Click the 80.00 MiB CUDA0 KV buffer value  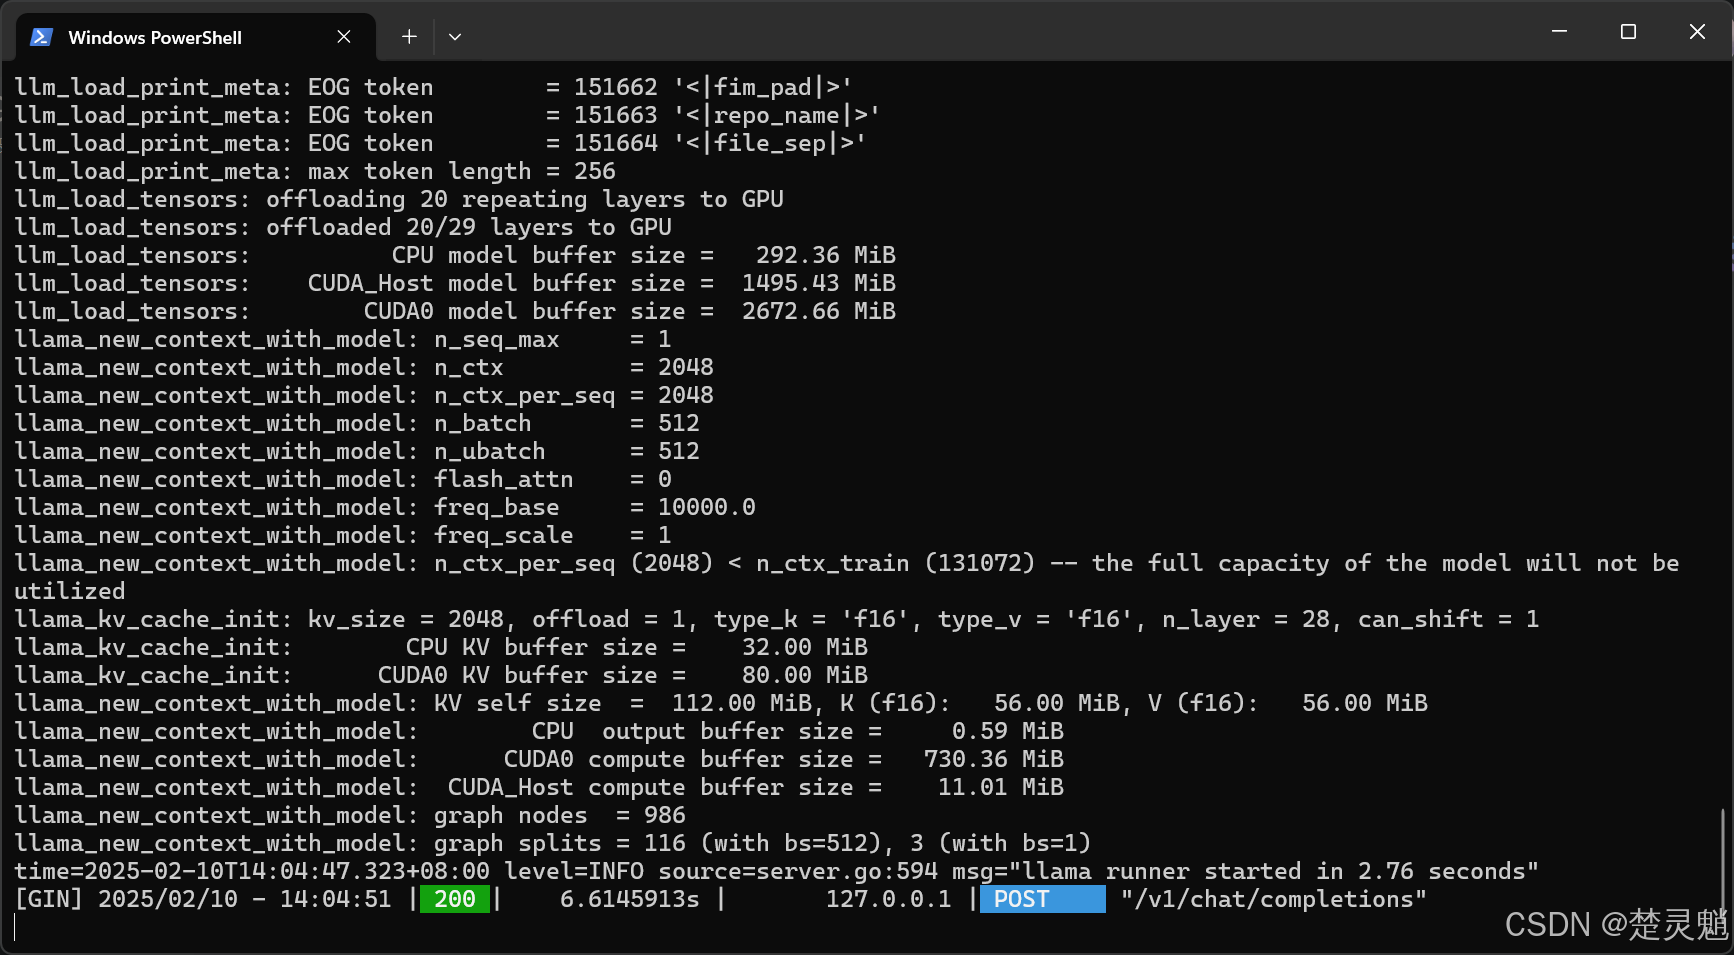[805, 675]
